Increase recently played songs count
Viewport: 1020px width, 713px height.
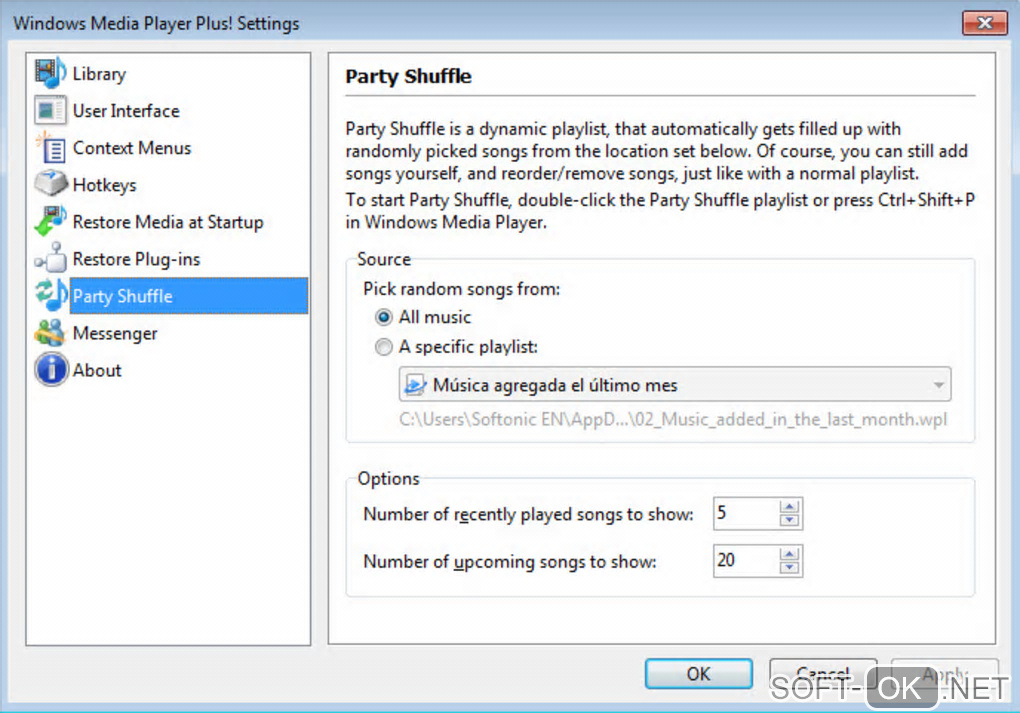tap(789, 507)
